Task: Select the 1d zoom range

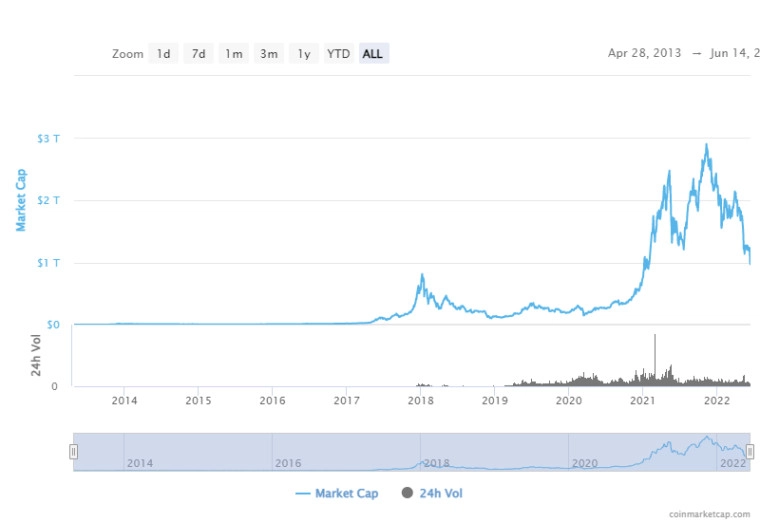Action: point(163,54)
